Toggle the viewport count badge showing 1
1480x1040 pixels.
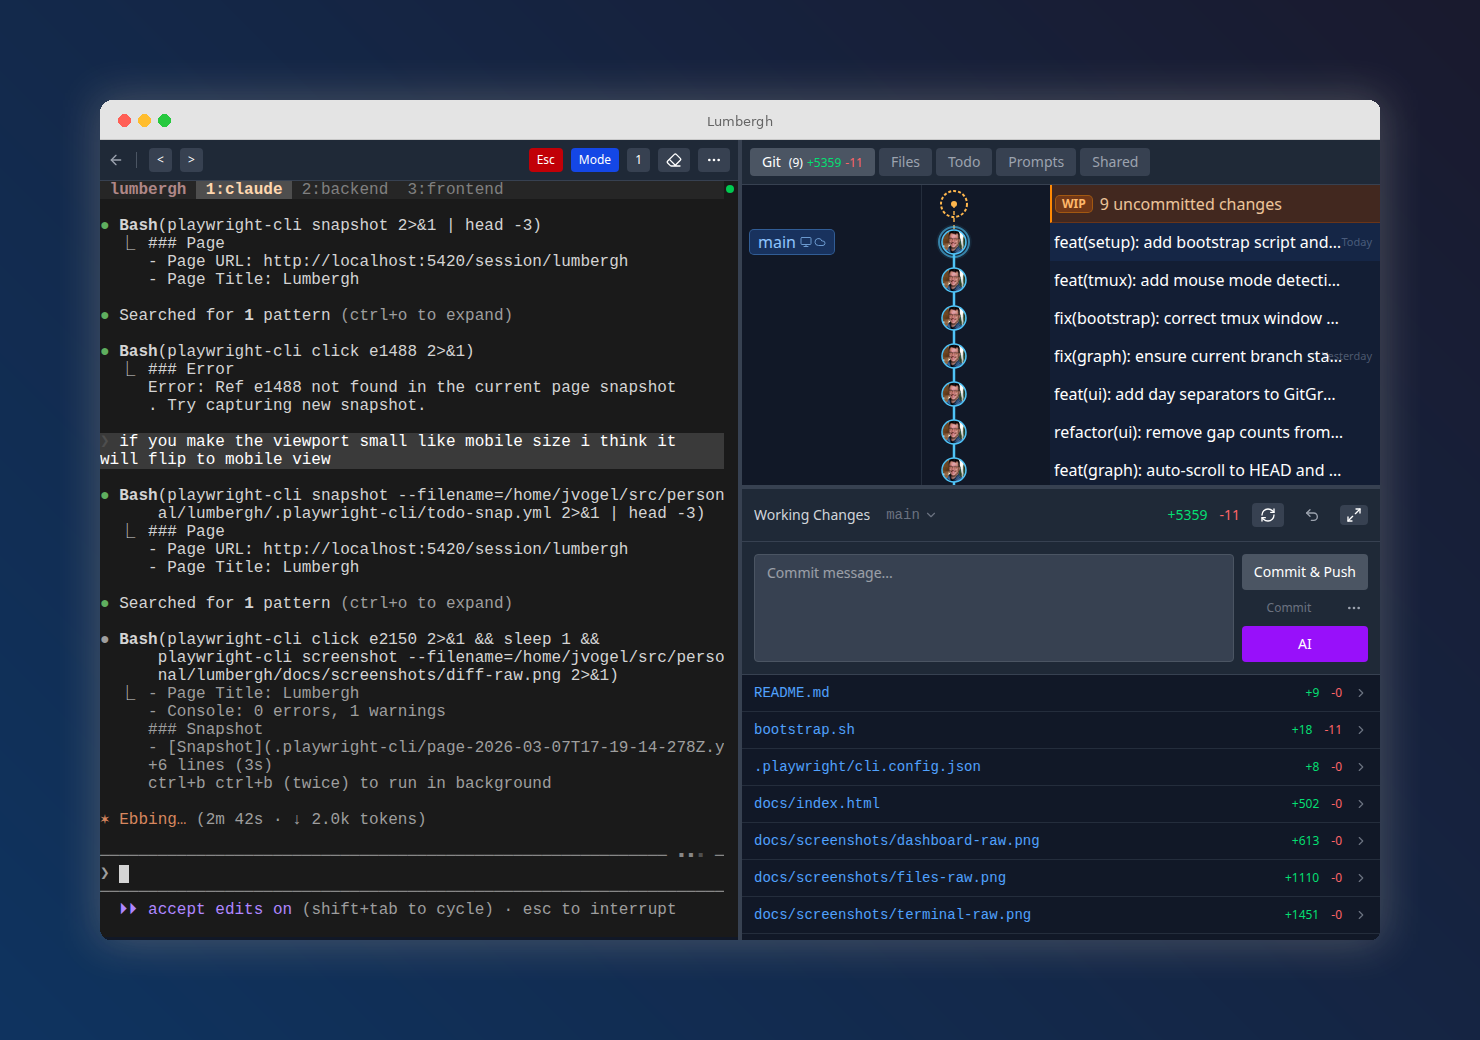tap(638, 159)
